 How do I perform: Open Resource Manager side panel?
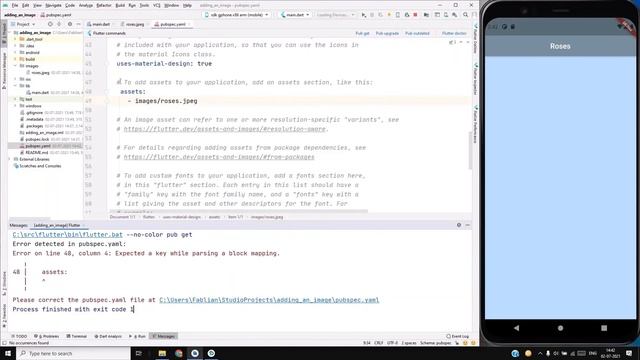point(4,71)
